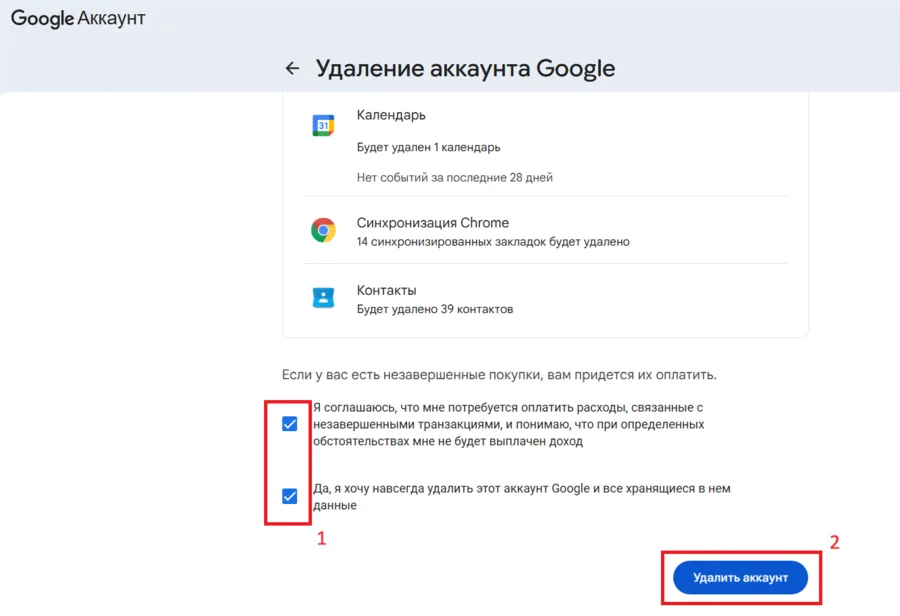The width and height of the screenshot is (900, 616).
Task: Click the 14 synced bookmarks deletion note
Action: click(492, 242)
